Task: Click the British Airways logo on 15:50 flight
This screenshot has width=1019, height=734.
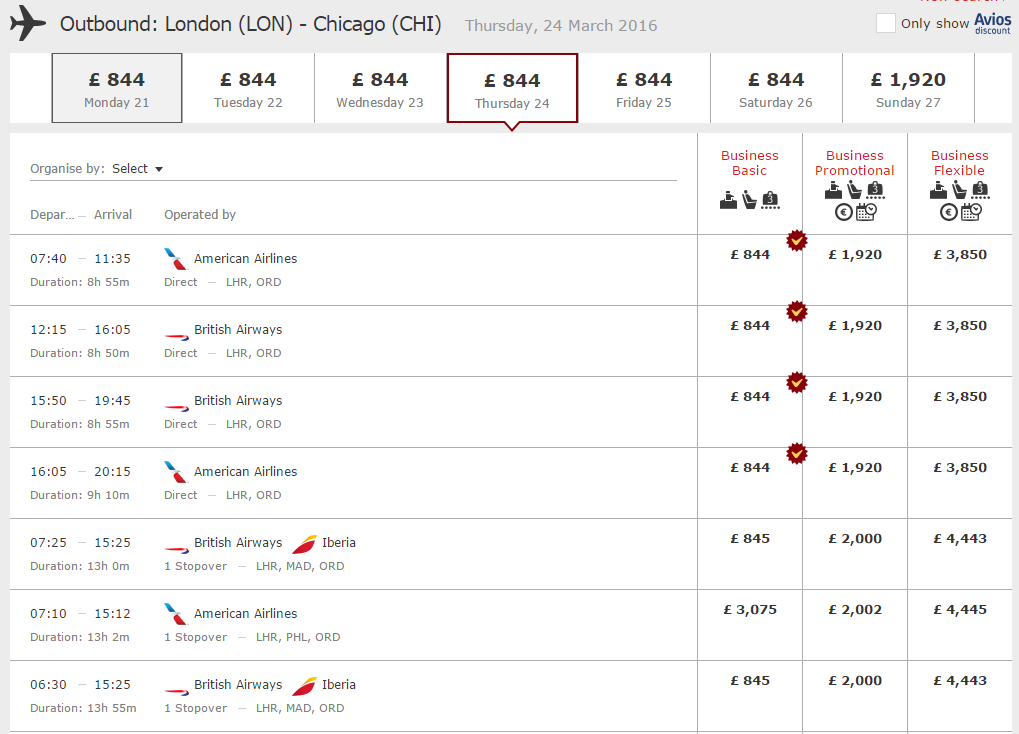Action: (176, 408)
